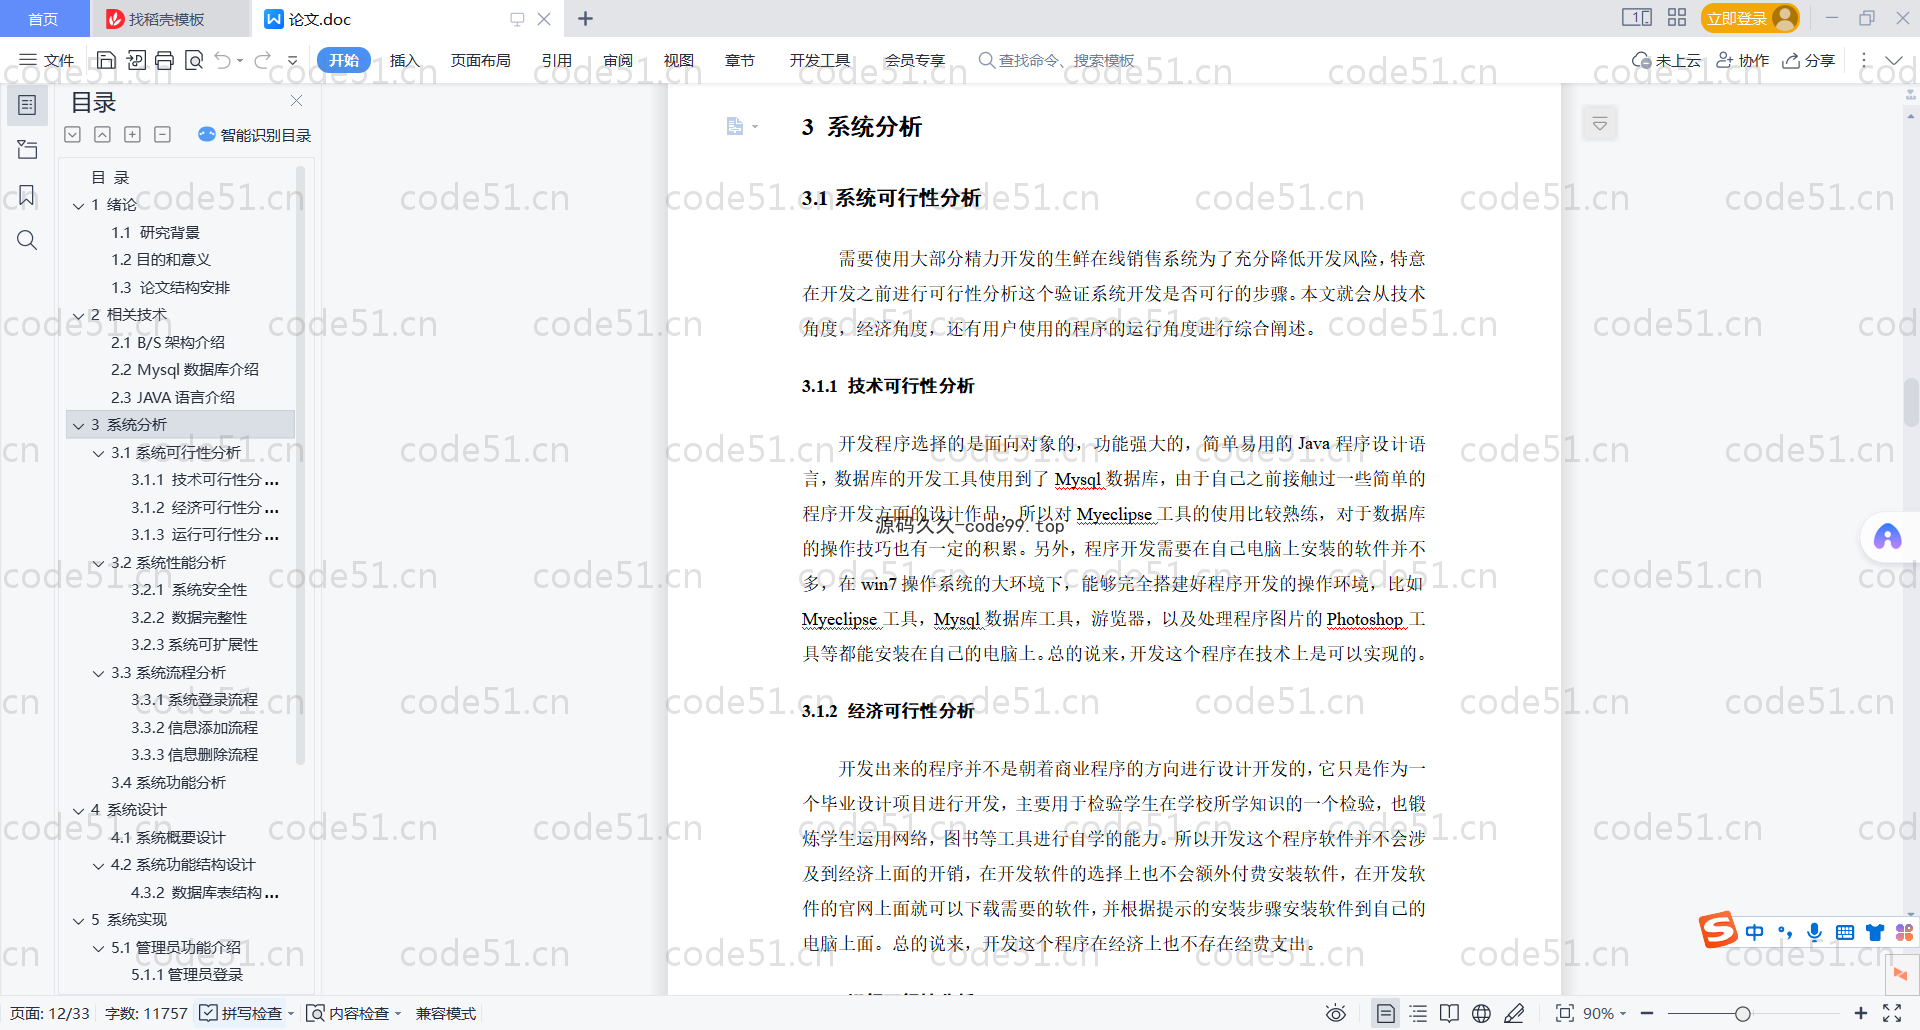This screenshot has width=1920, height=1030.
Task: Toggle spell check (拼写检查)
Action: click(240, 1013)
